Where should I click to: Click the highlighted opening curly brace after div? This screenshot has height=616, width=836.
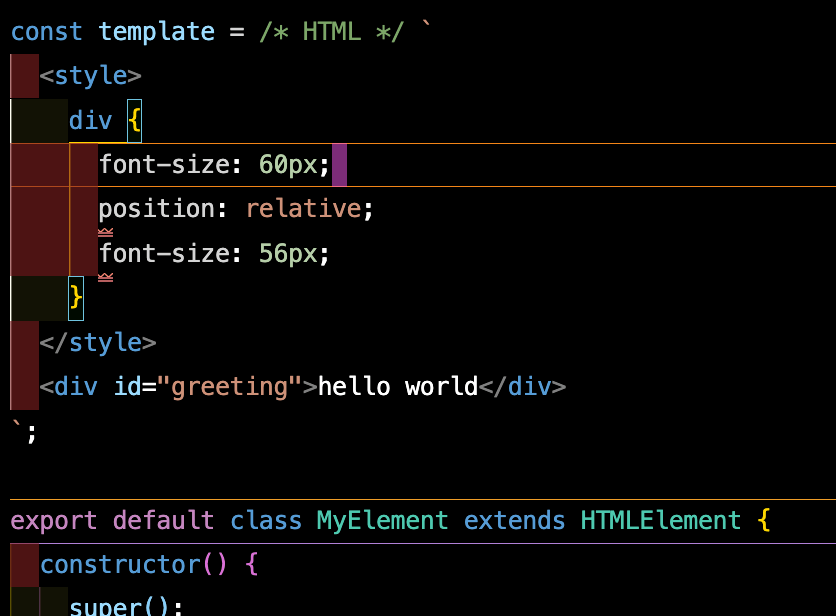click(134, 121)
